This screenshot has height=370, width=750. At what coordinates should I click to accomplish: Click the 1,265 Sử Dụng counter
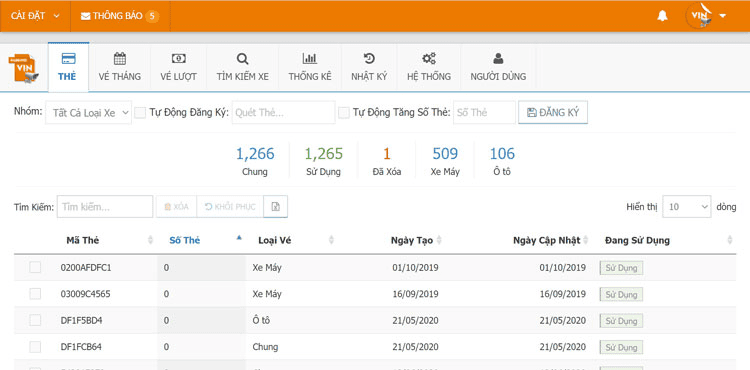[324, 162]
